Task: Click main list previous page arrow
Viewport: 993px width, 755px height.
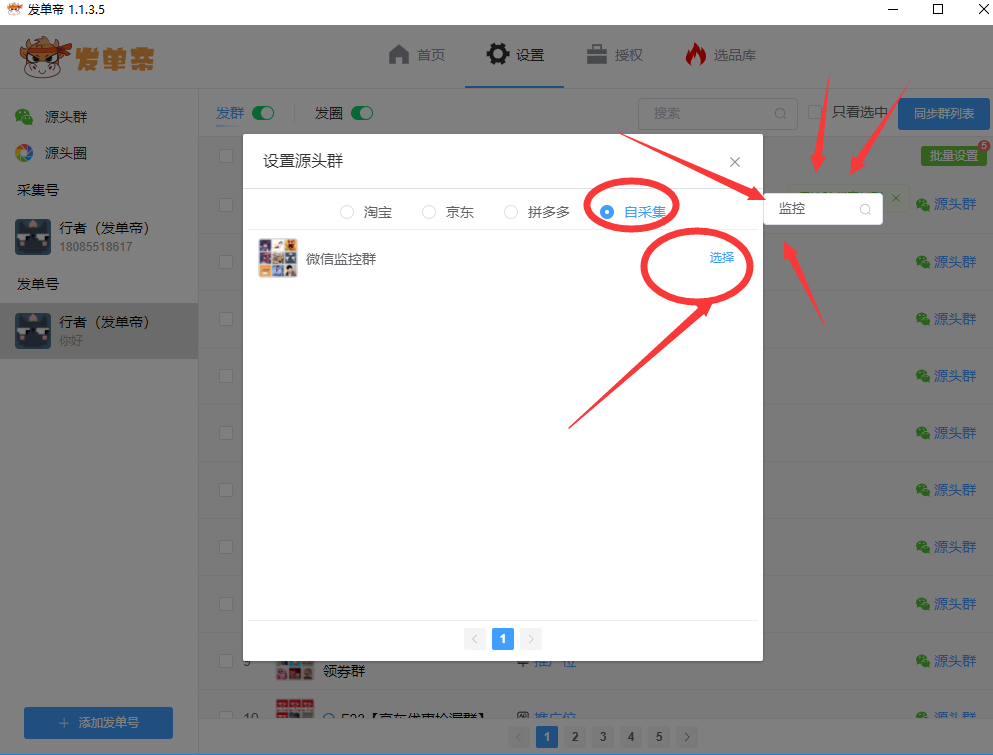Action: pyautogui.click(x=519, y=737)
